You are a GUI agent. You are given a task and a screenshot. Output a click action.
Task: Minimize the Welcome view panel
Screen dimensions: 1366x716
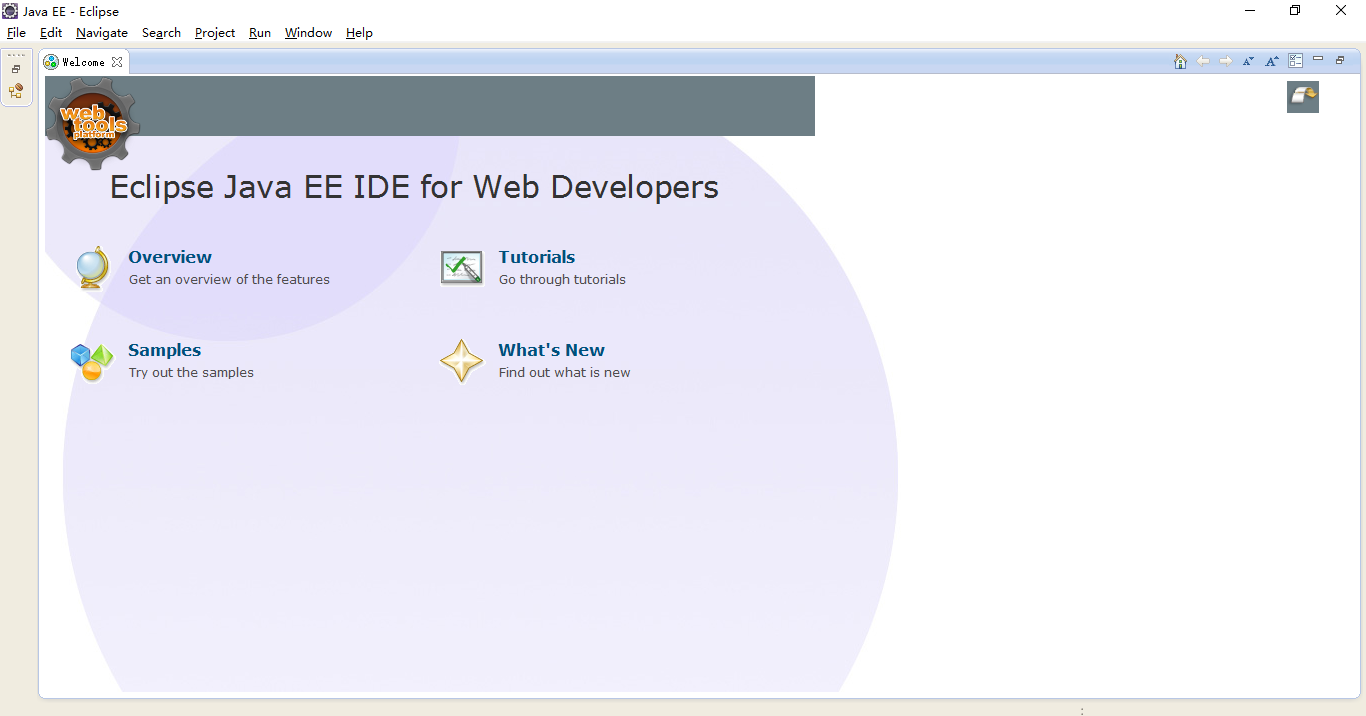[1318, 60]
